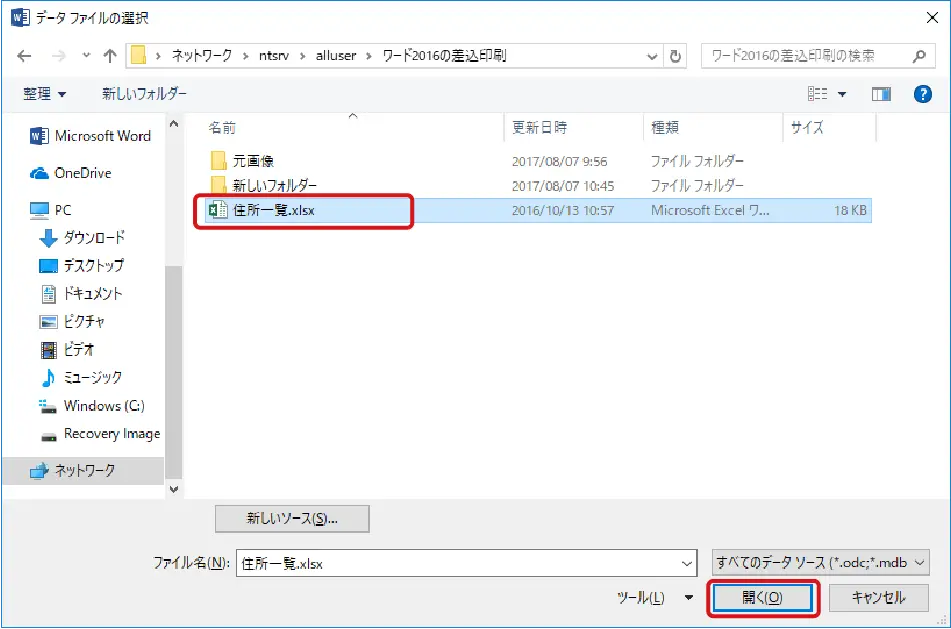Click 新しいフォルダー toolbar command
Image resolution: width=951 pixels, height=629 pixels.
[x=144, y=94]
